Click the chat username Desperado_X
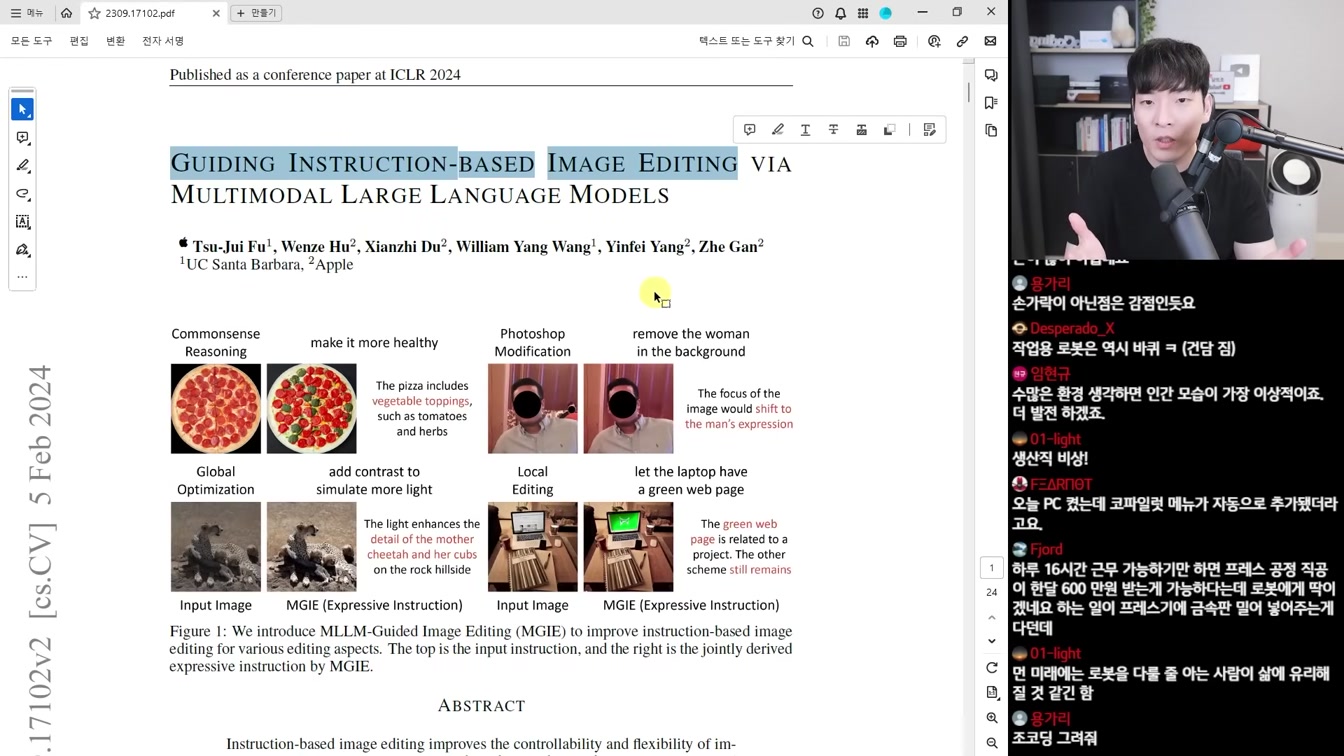1344x756 pixels. pos(1072,328)
